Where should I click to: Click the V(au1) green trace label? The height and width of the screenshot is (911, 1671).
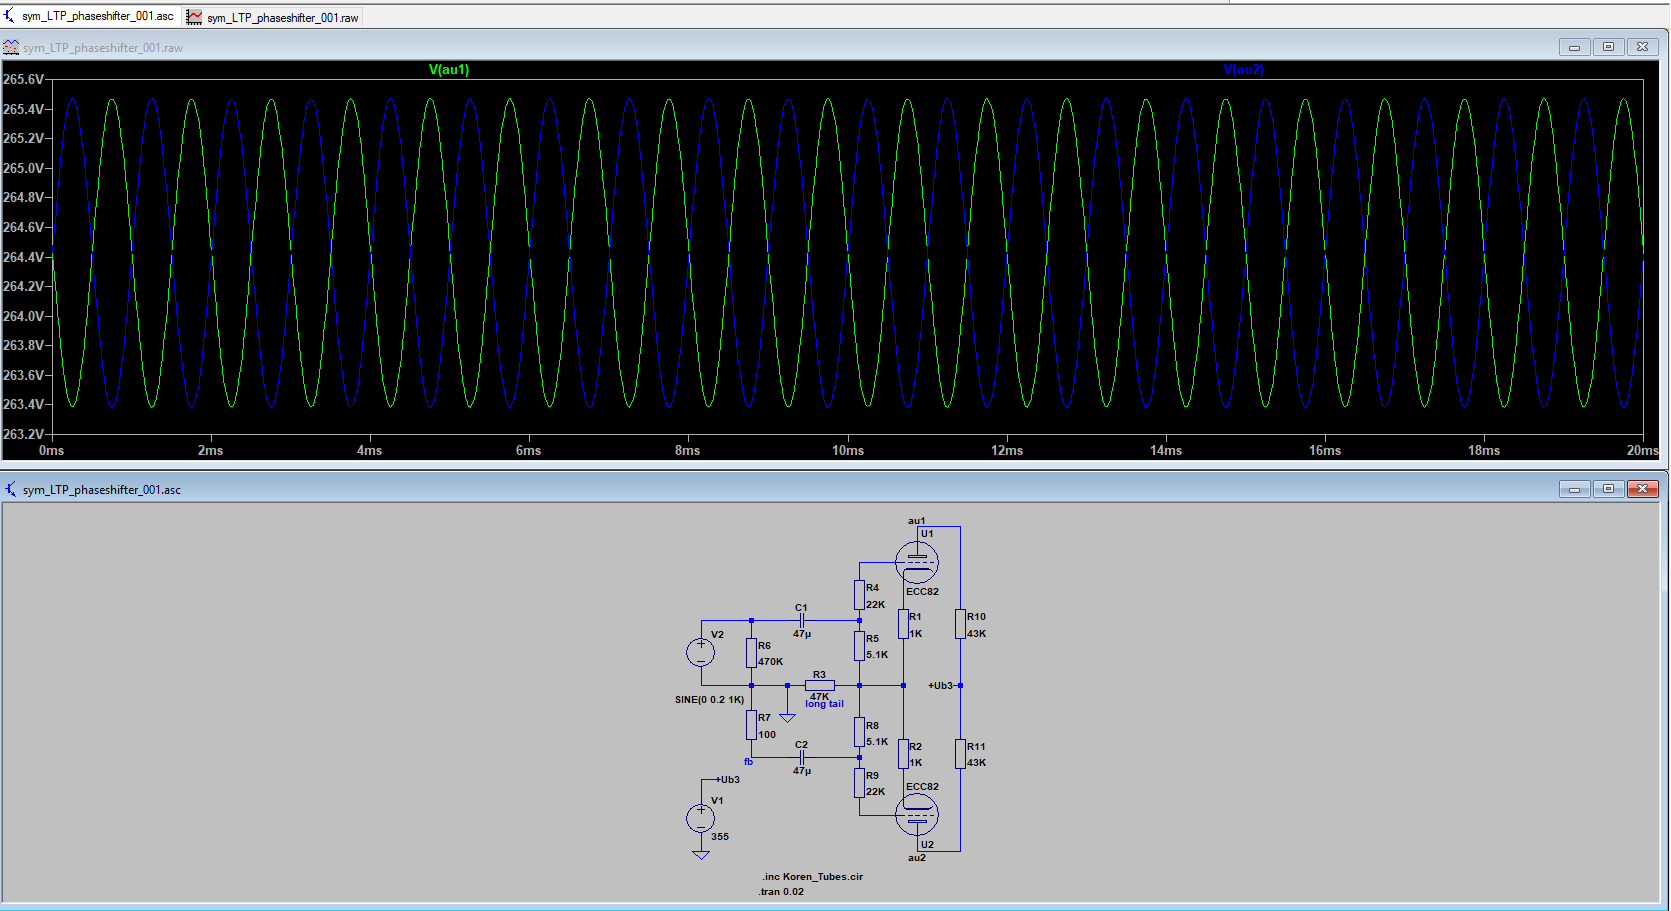tap(449, 70)
